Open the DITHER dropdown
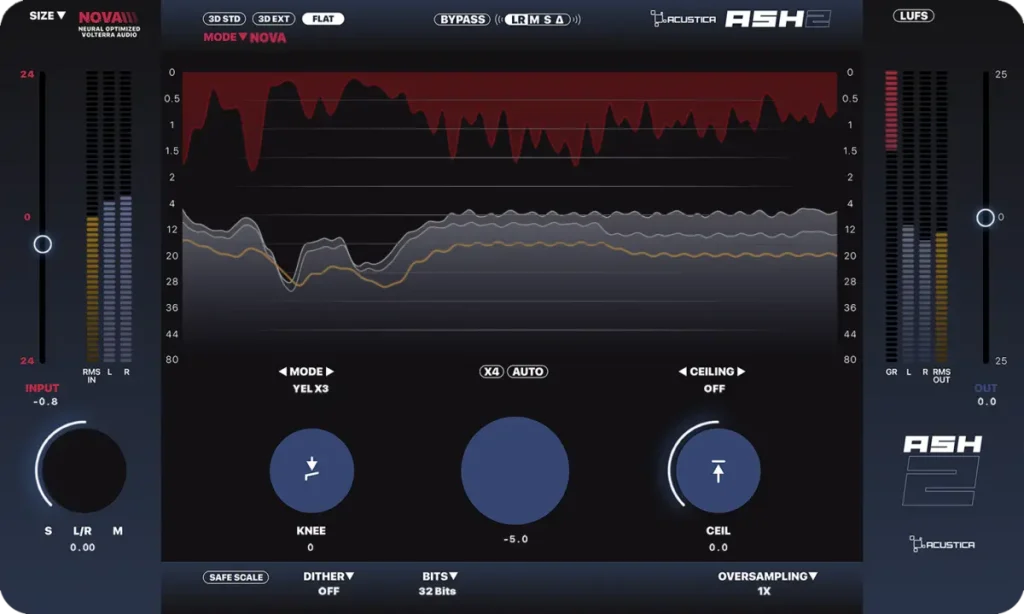Image resolution: width=1024 pixels, height=614 pixels. coord(328,576)
